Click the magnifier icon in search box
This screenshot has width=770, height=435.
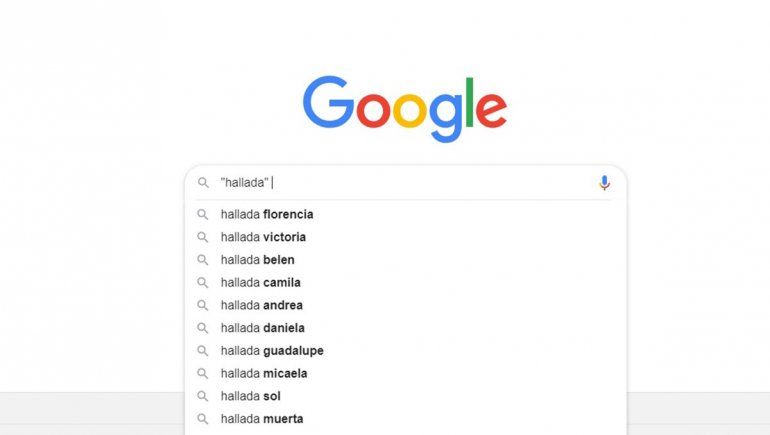(203, 183)
